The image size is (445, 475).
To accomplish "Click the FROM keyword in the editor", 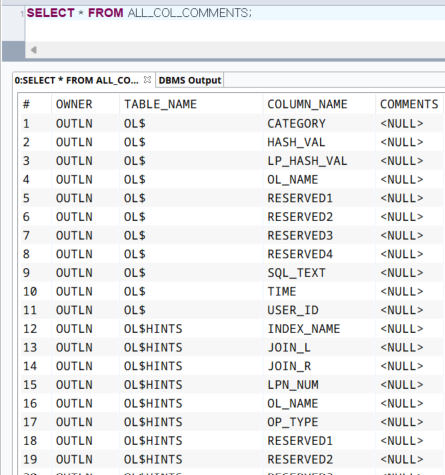I will point(106,13).
